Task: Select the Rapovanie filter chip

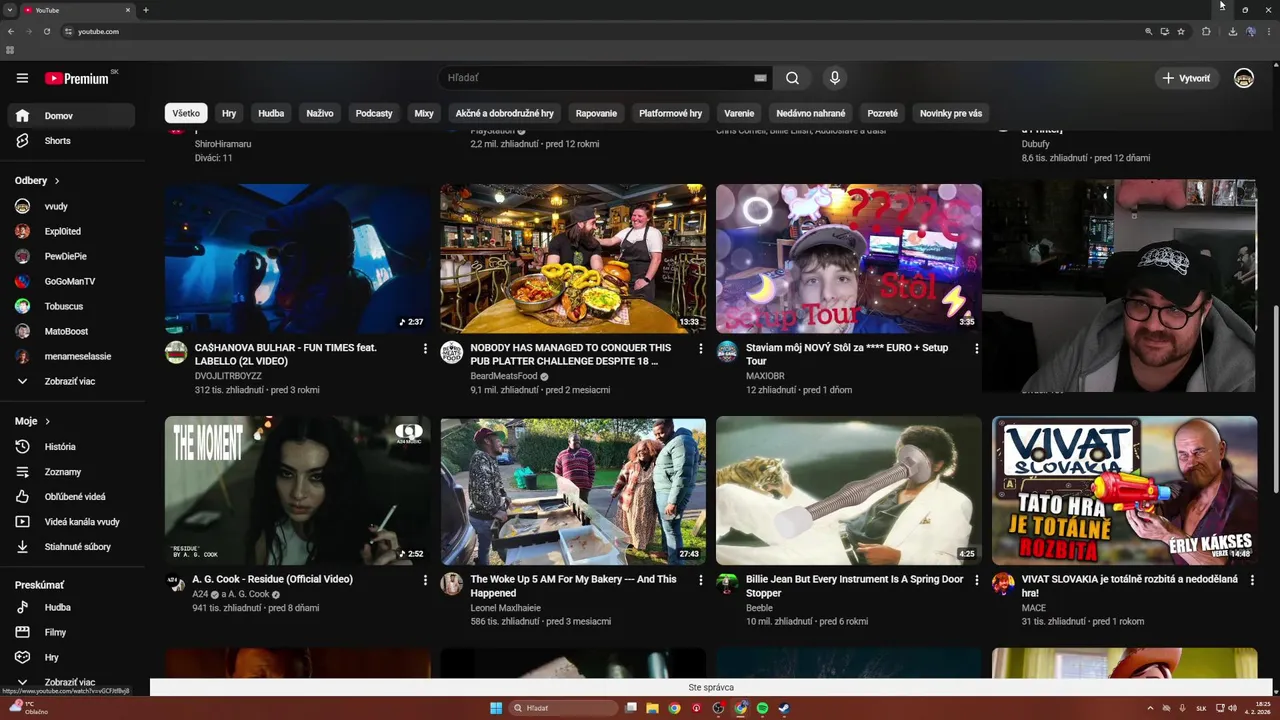Action: [596, 114]
